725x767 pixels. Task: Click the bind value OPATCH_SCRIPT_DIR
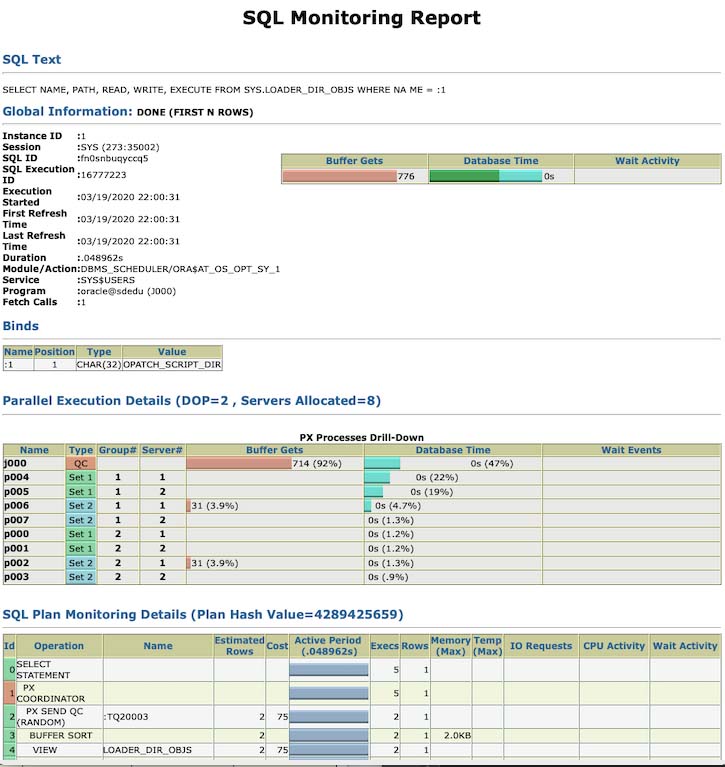click(x=172, y=364)
